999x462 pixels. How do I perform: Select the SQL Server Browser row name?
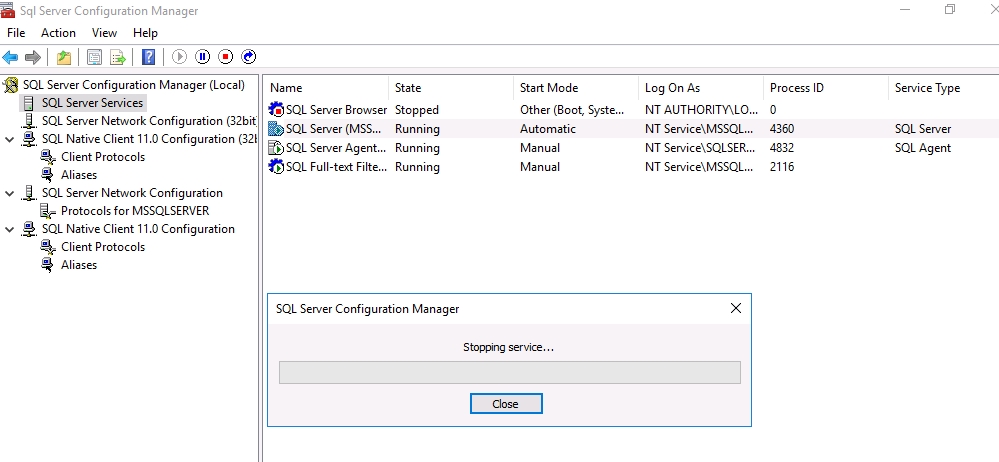[x=336, y=110]
